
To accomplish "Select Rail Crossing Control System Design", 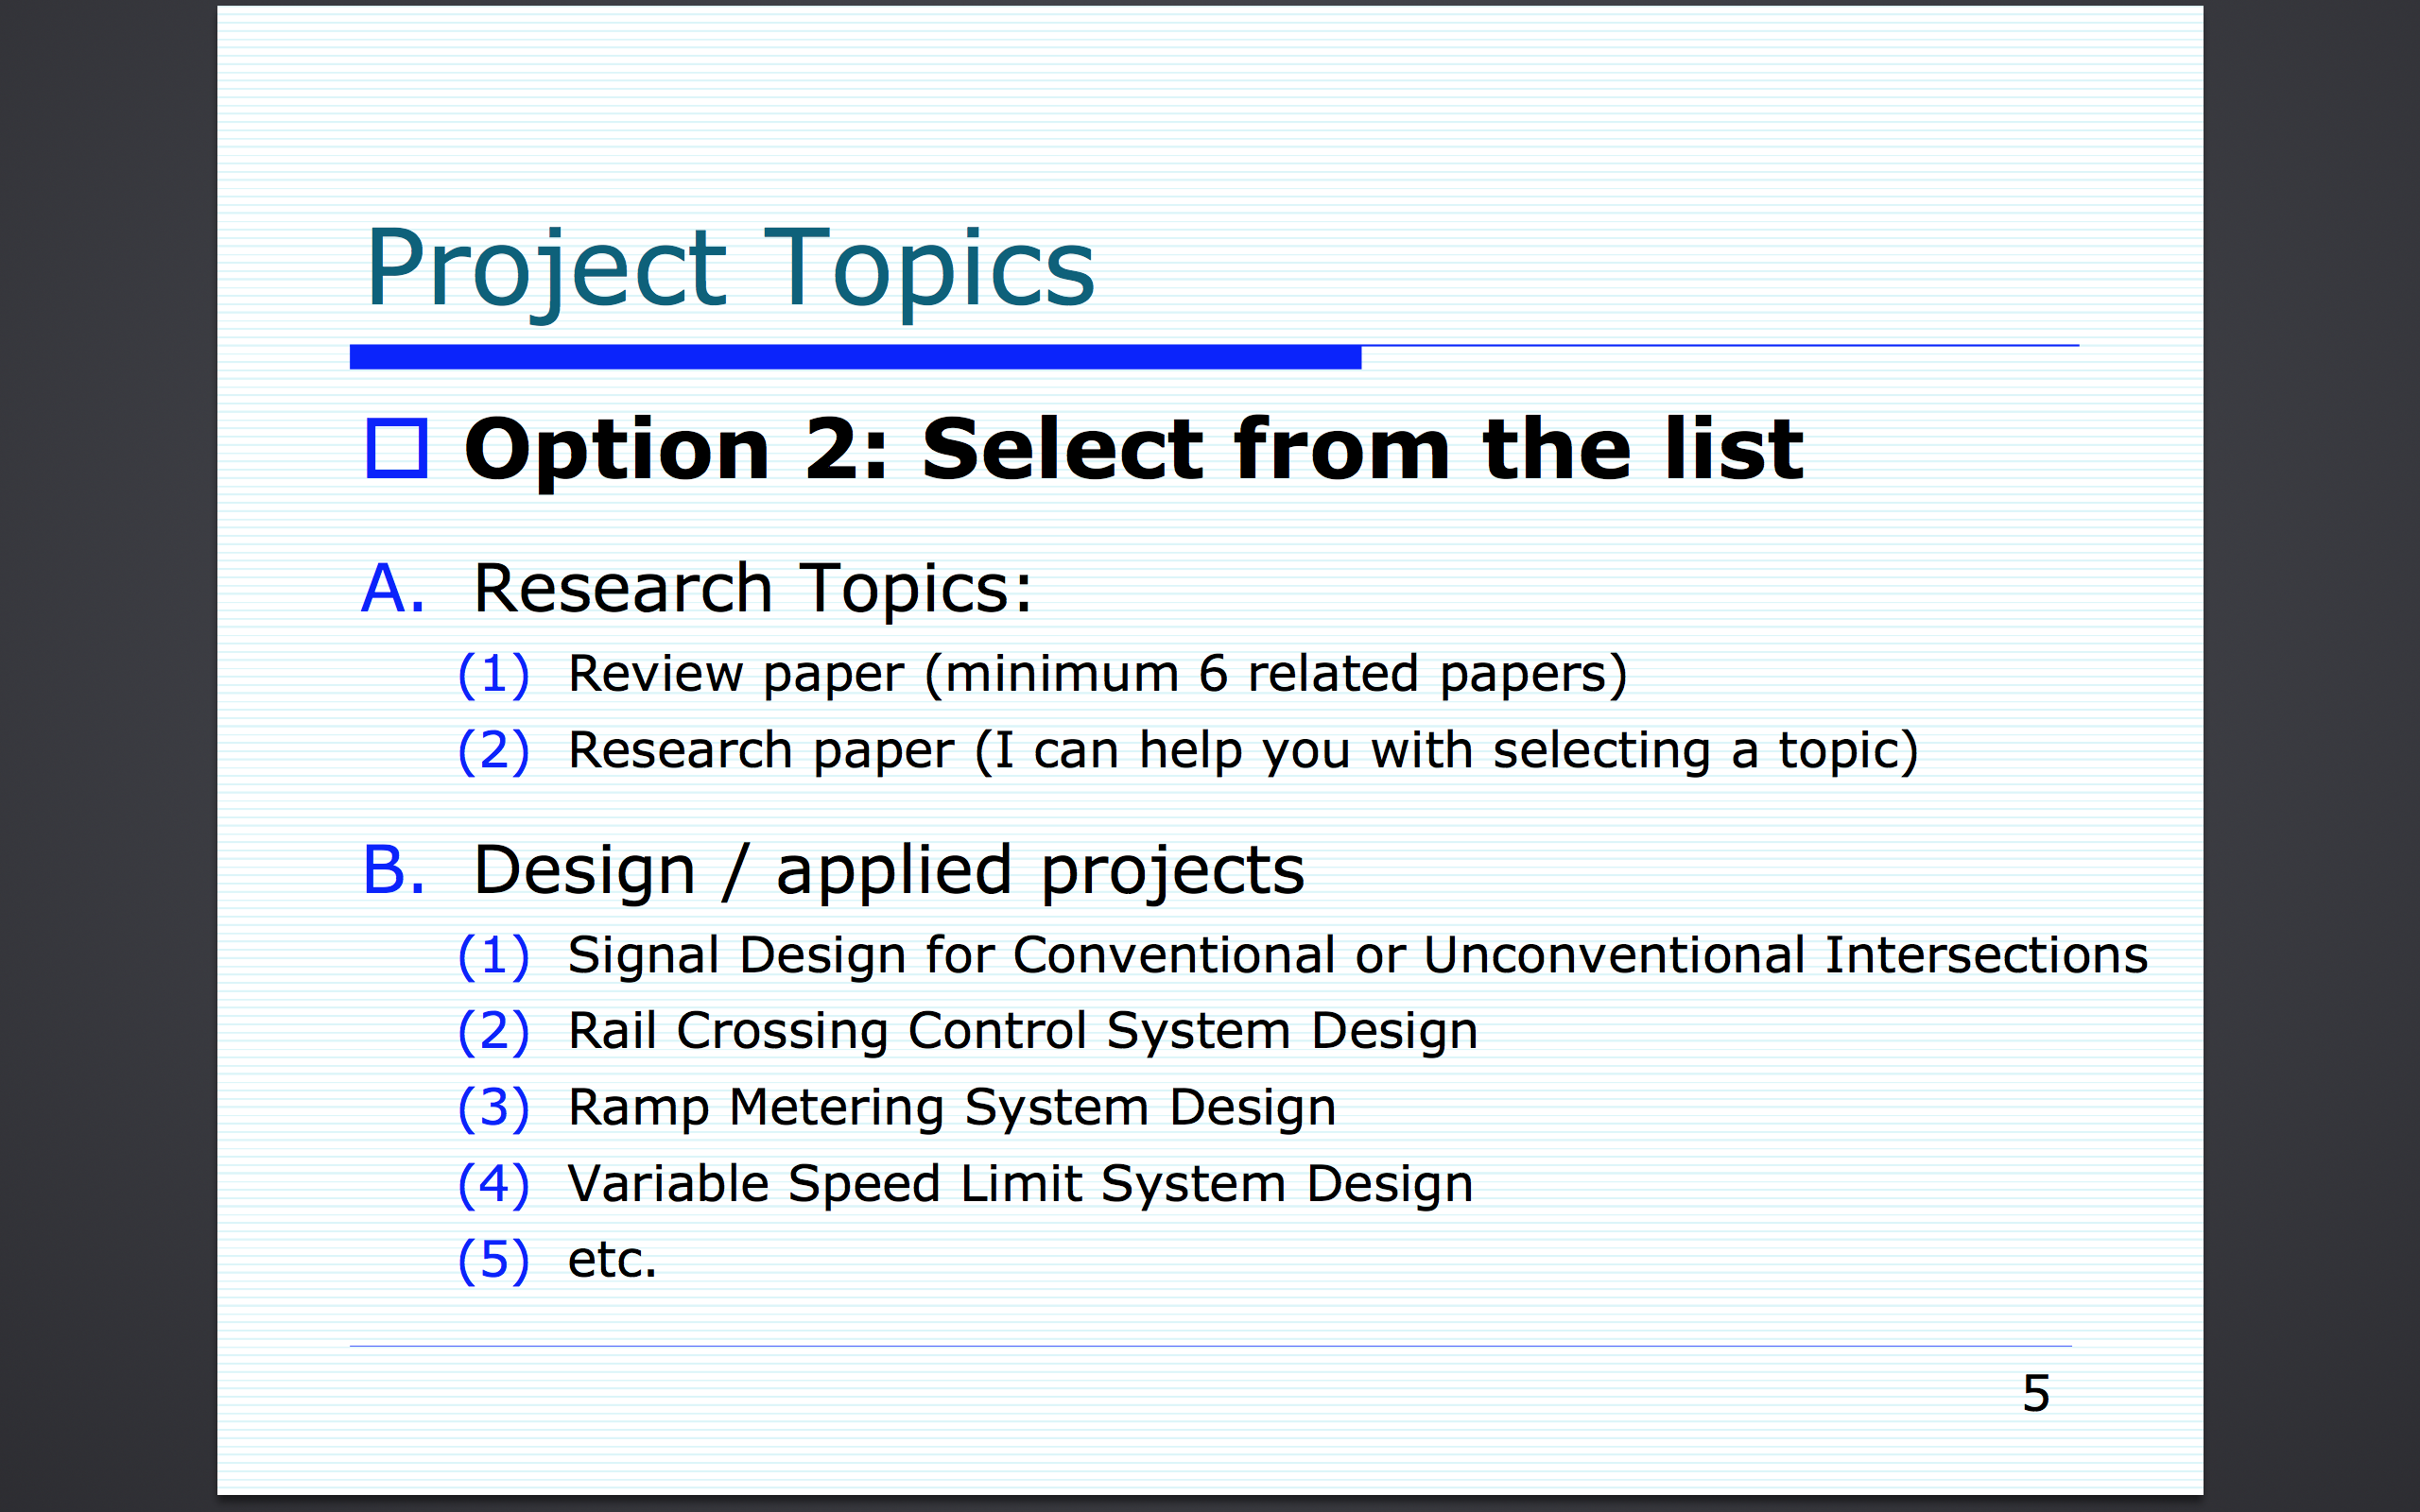I will [1023, 1032].
